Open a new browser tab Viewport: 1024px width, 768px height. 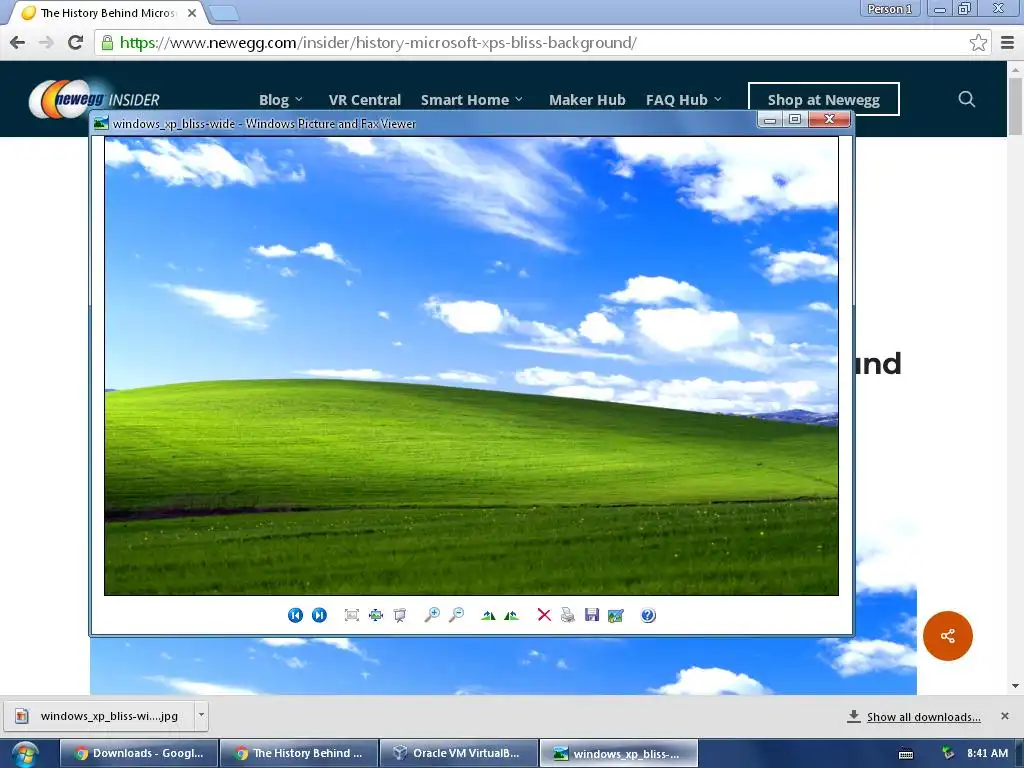(x=224, y=13)
